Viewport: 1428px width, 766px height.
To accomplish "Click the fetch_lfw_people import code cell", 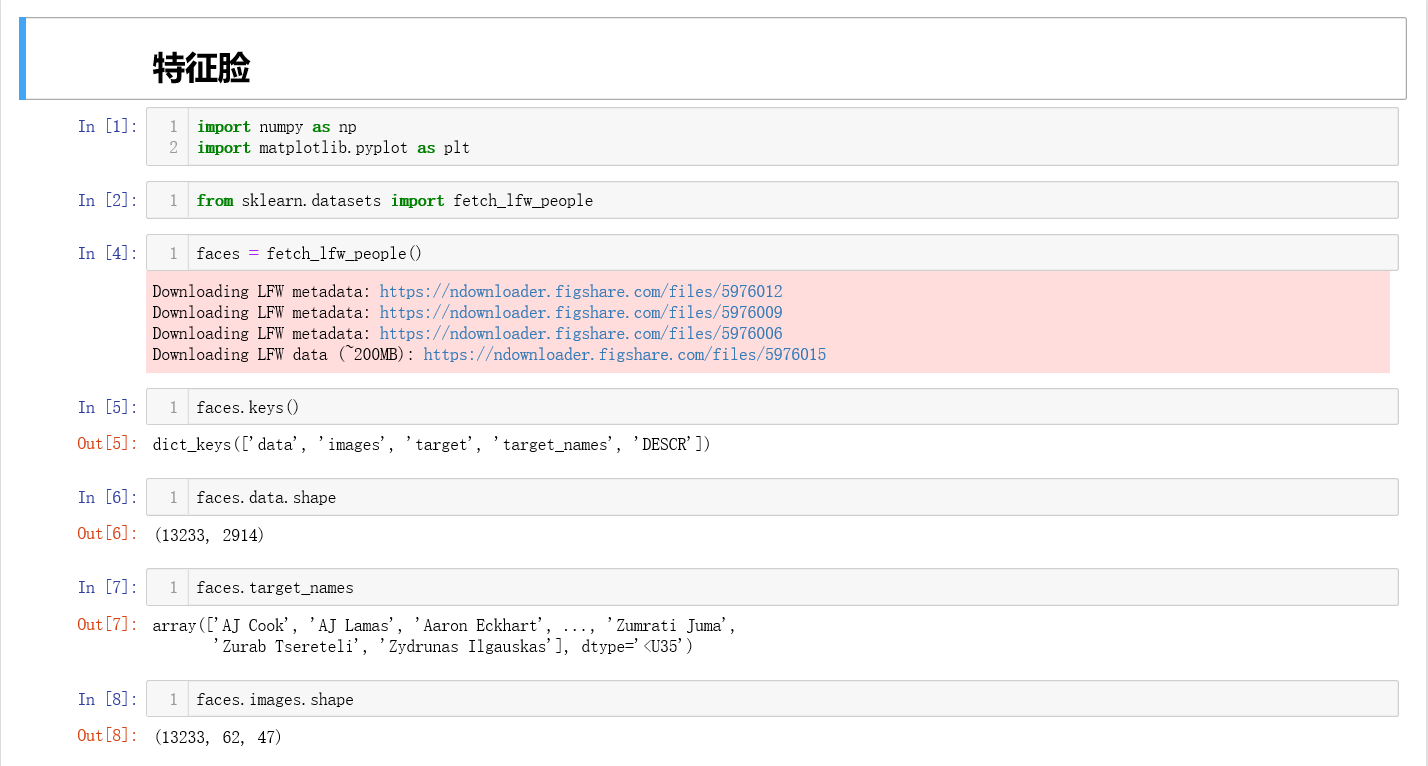I will (x=772, y=200).
